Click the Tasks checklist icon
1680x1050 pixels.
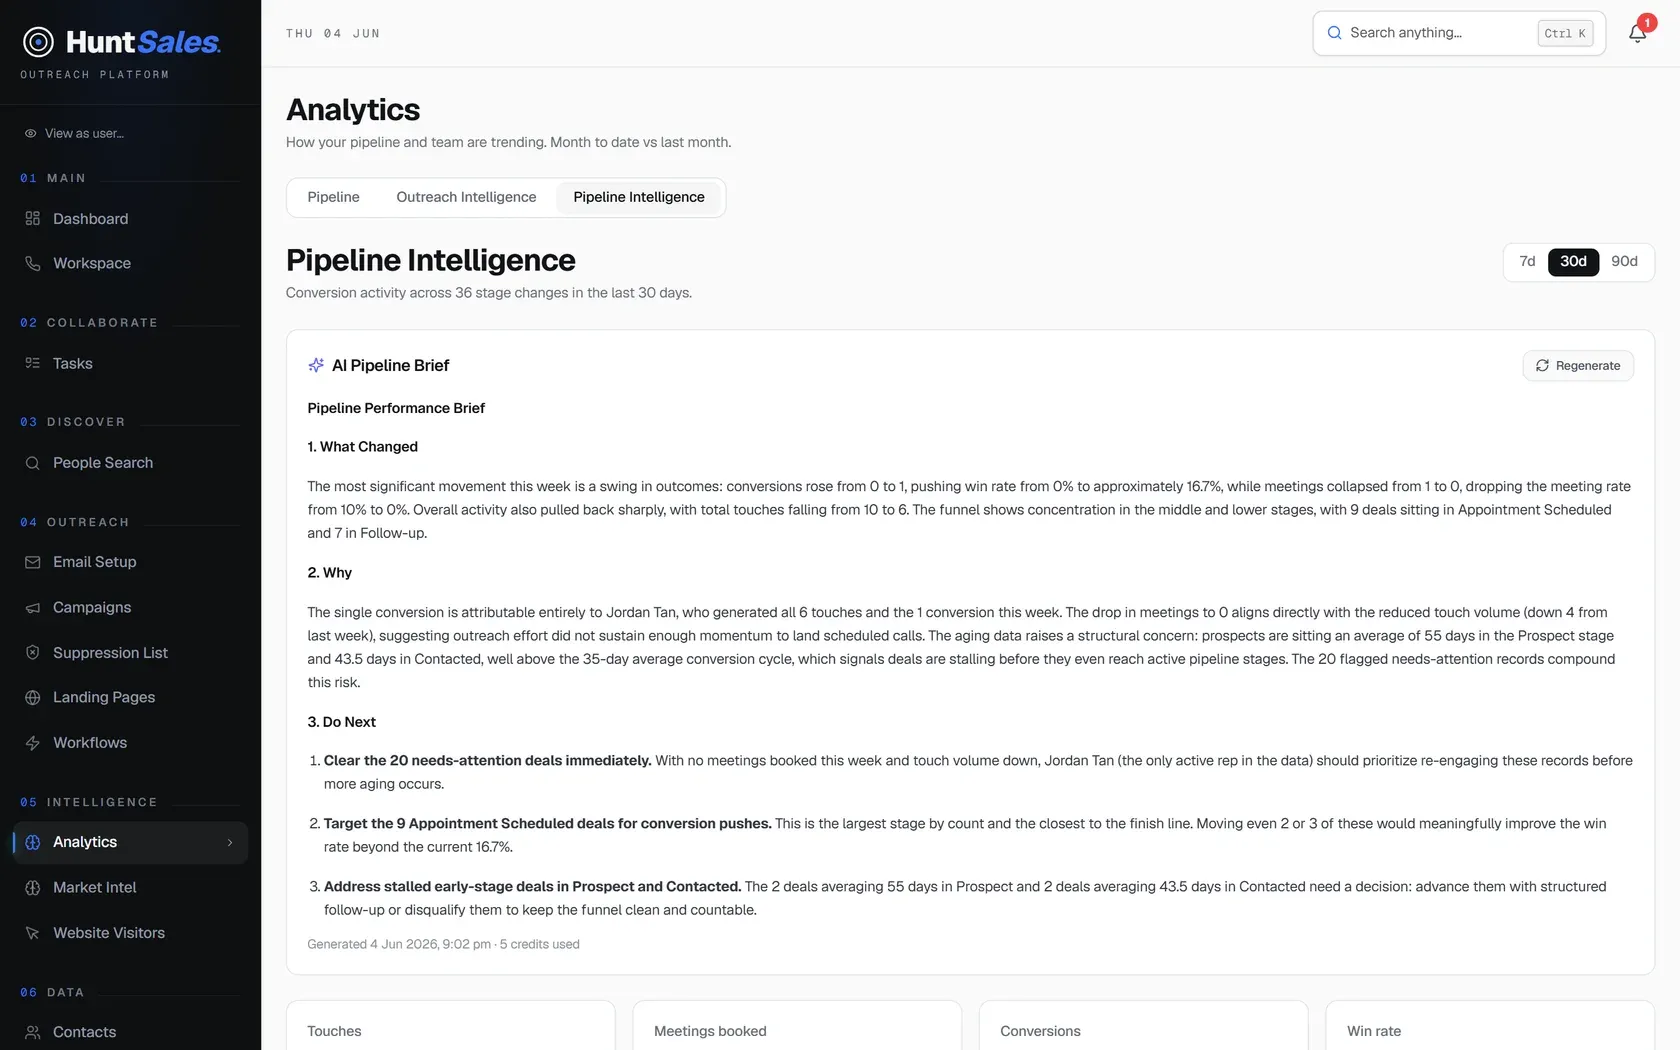[x=32, y=363]
